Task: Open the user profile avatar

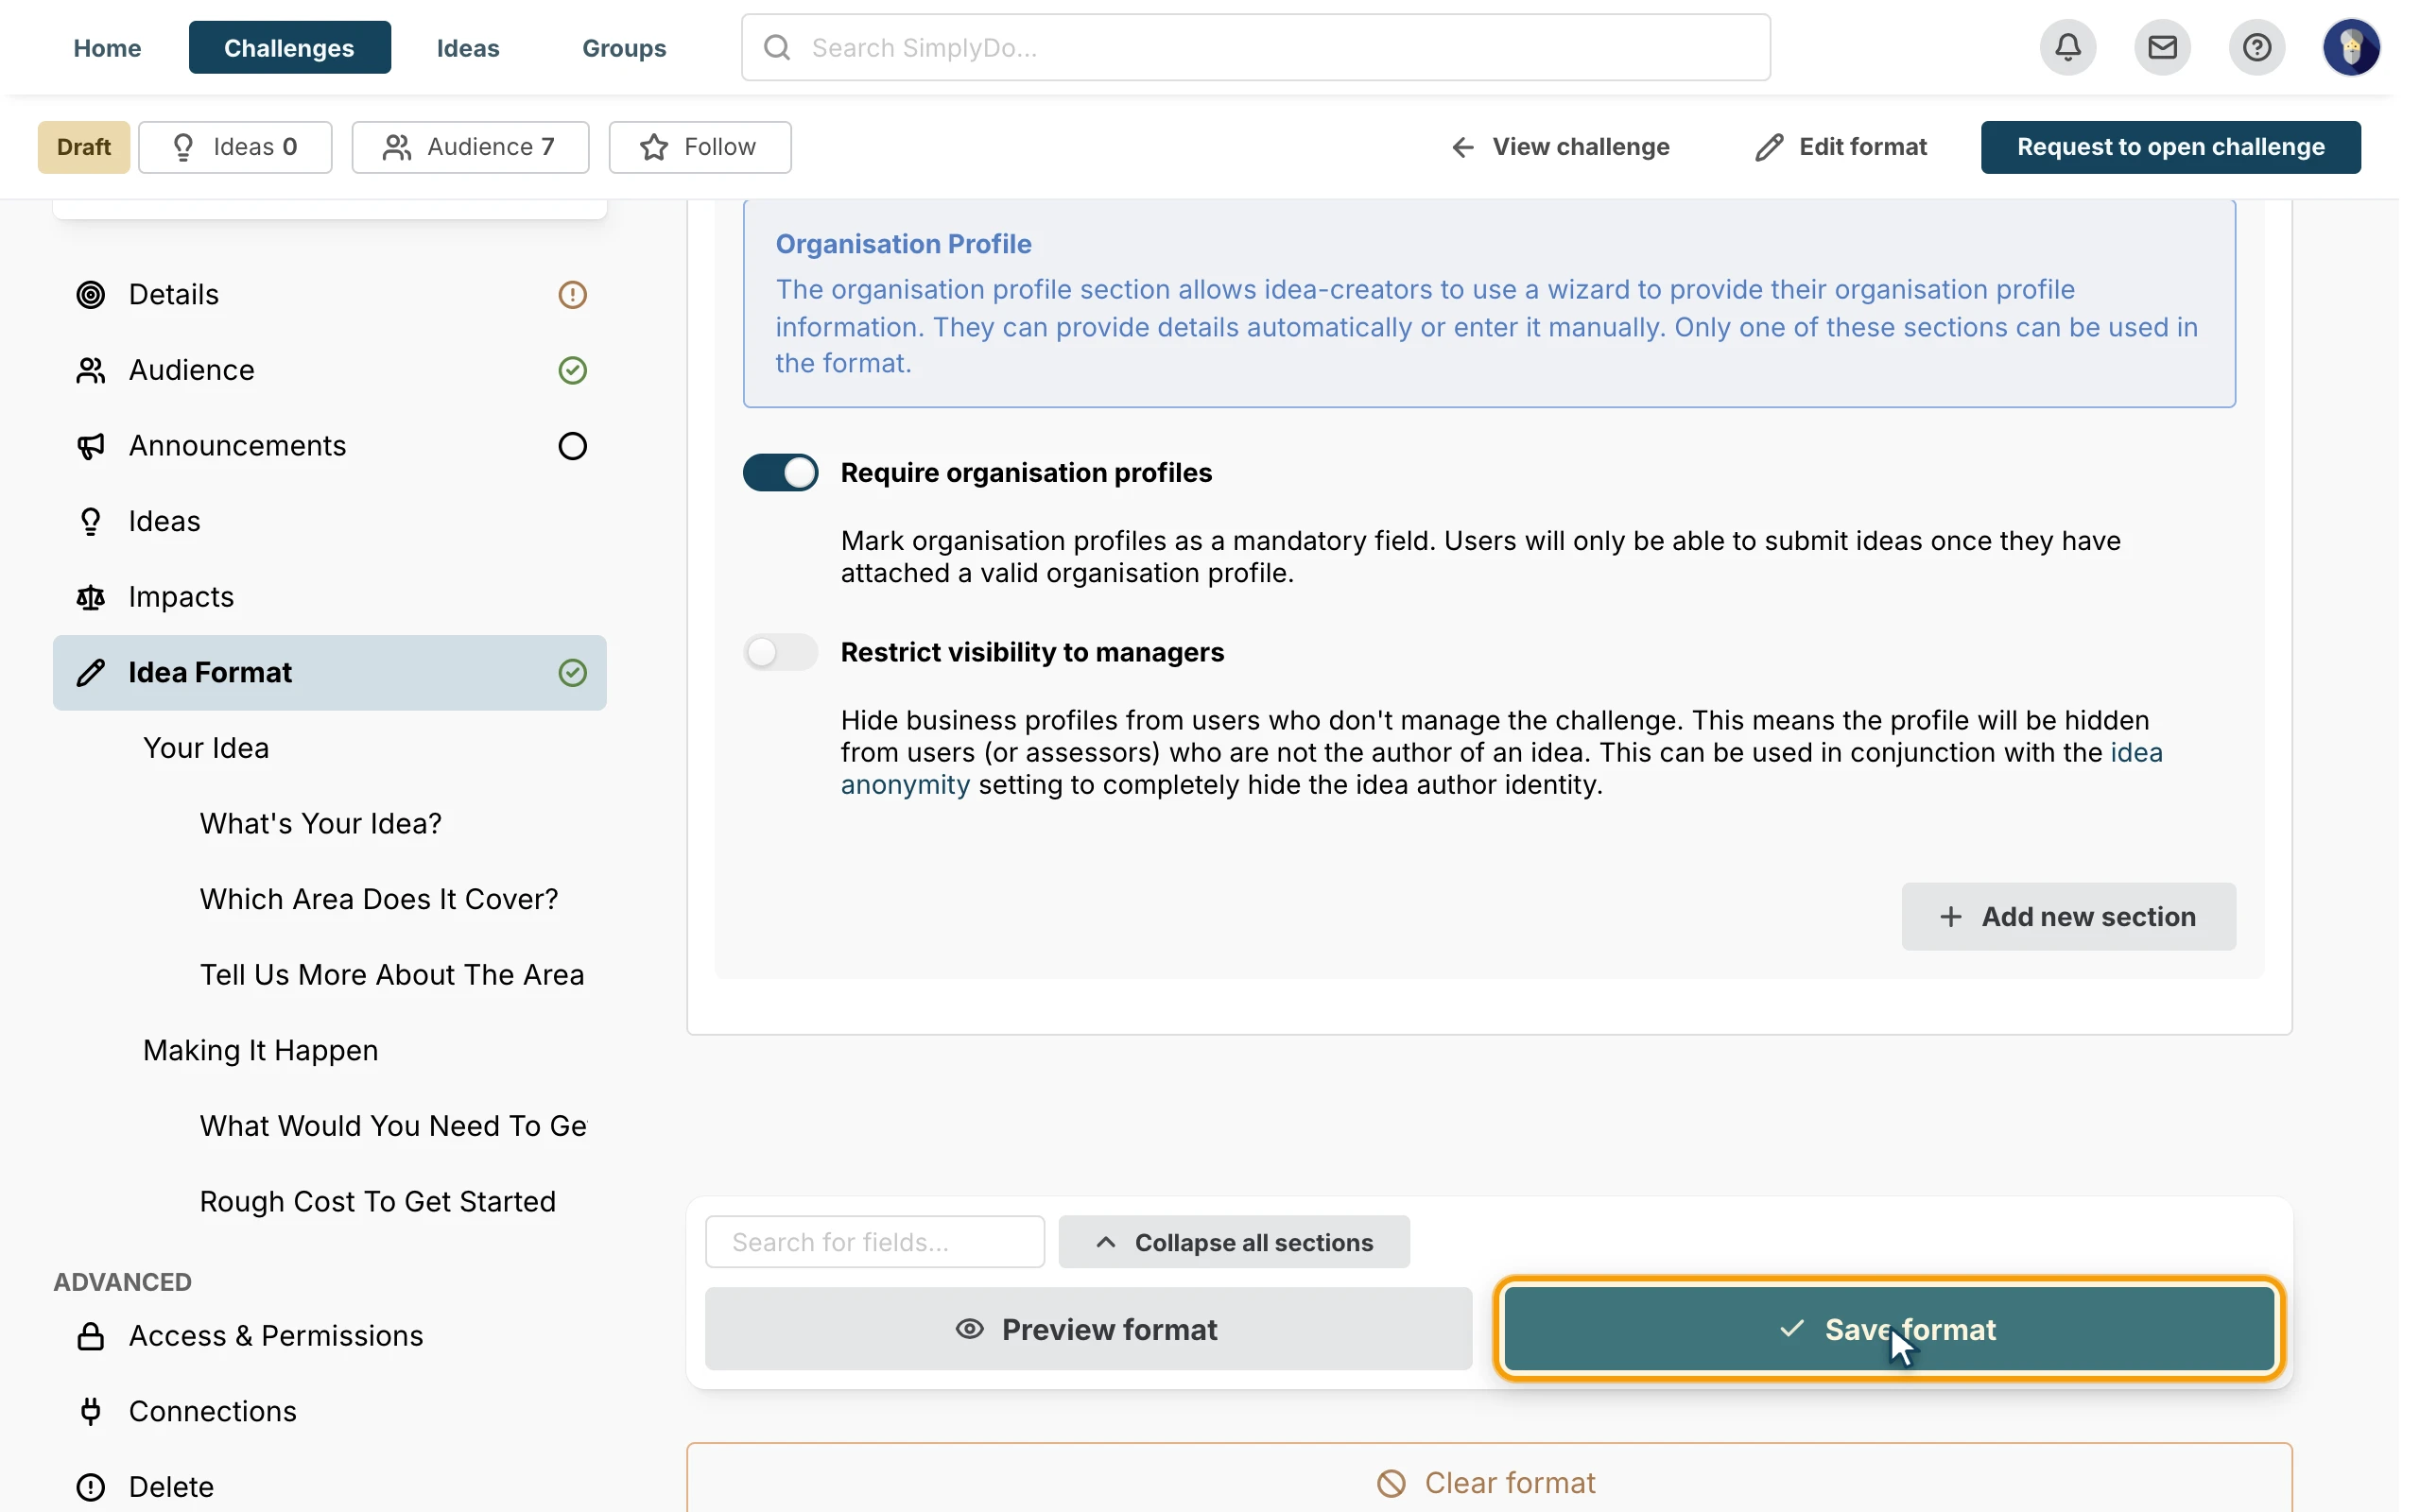Action: pyautogui.click(x=2350, y=47)
